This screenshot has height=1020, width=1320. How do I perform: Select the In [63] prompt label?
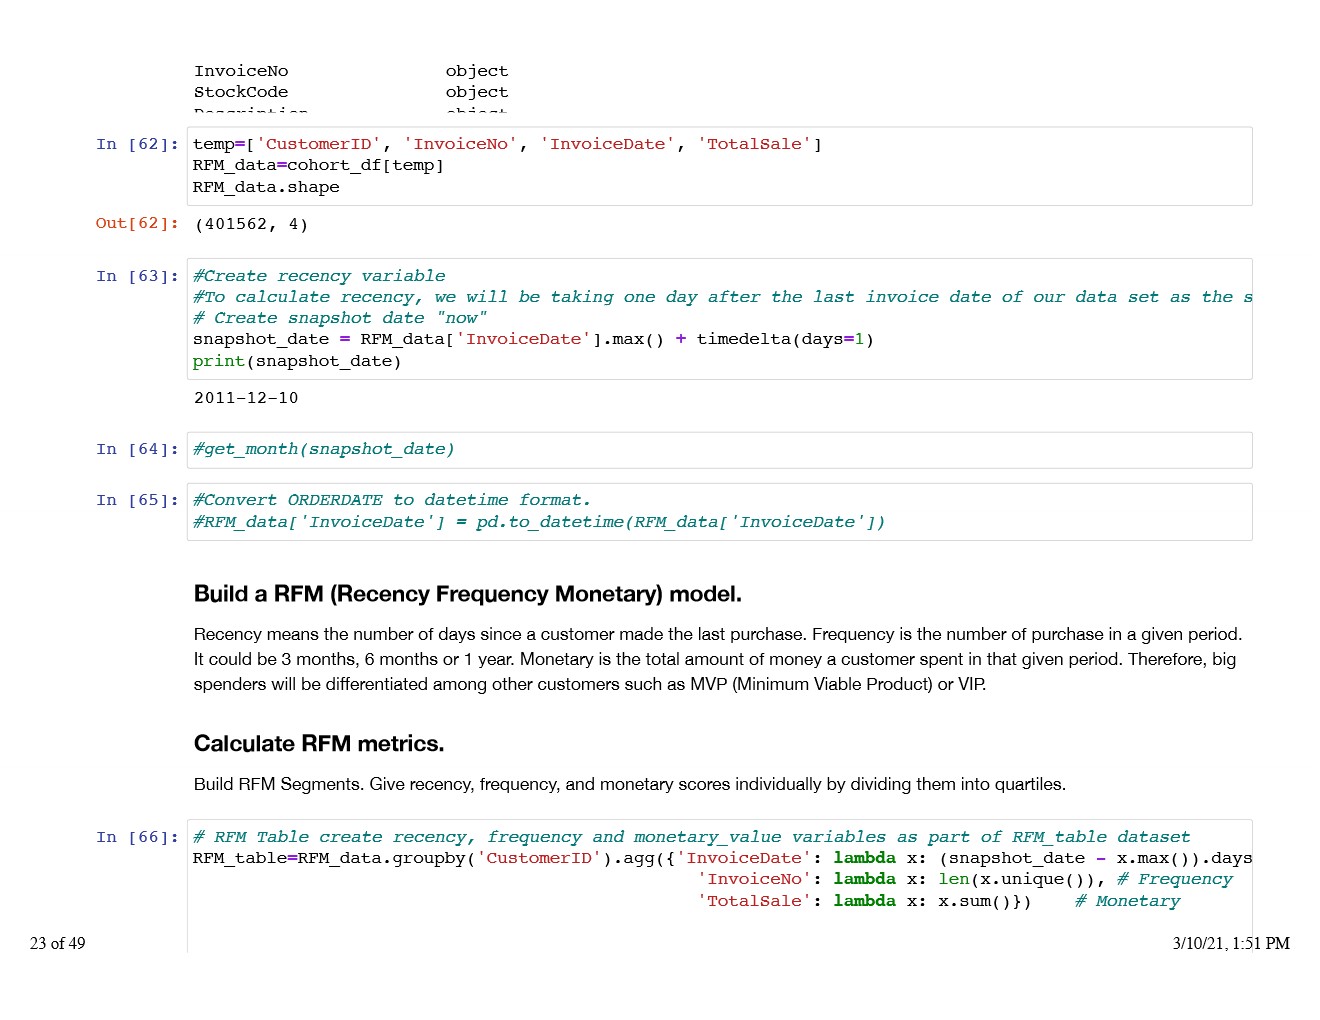[x=137, y=276]
